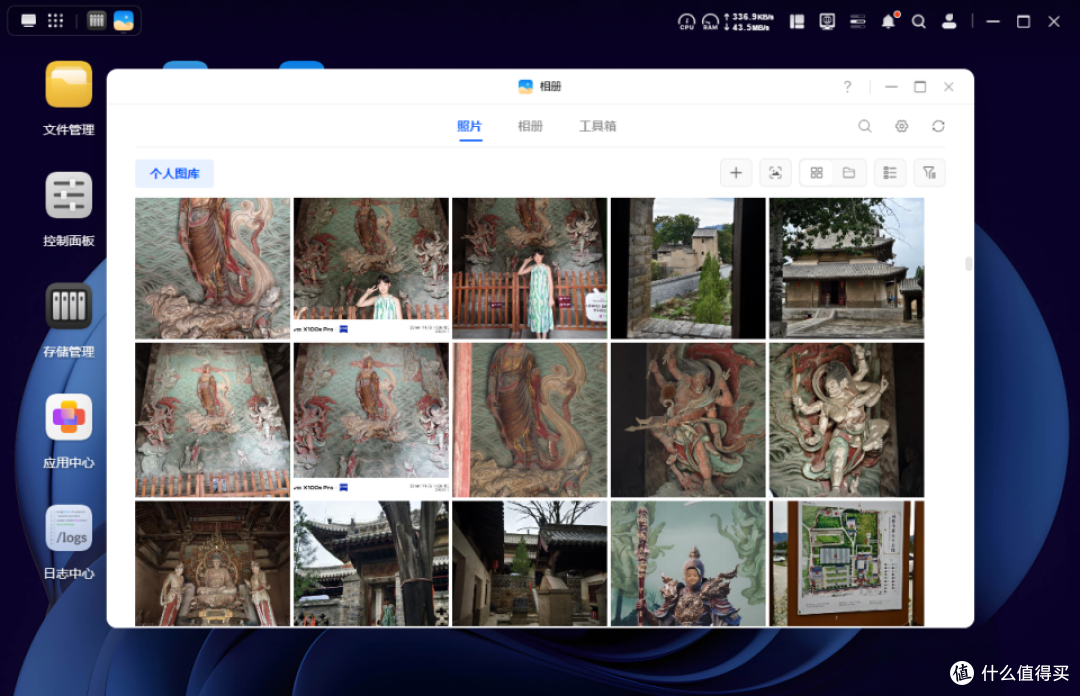
Task: Open the task list icon in top bar
Action: point(858,22)
